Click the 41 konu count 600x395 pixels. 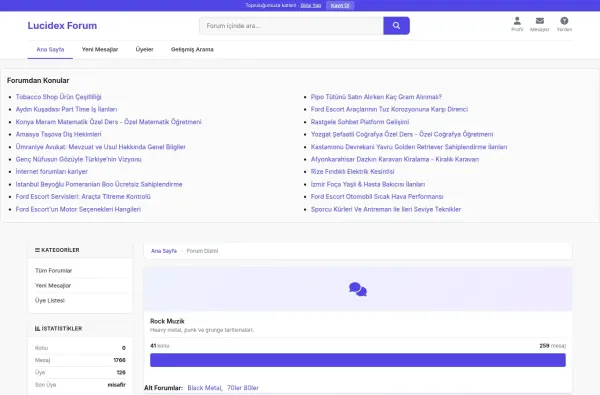coord(160,346)
